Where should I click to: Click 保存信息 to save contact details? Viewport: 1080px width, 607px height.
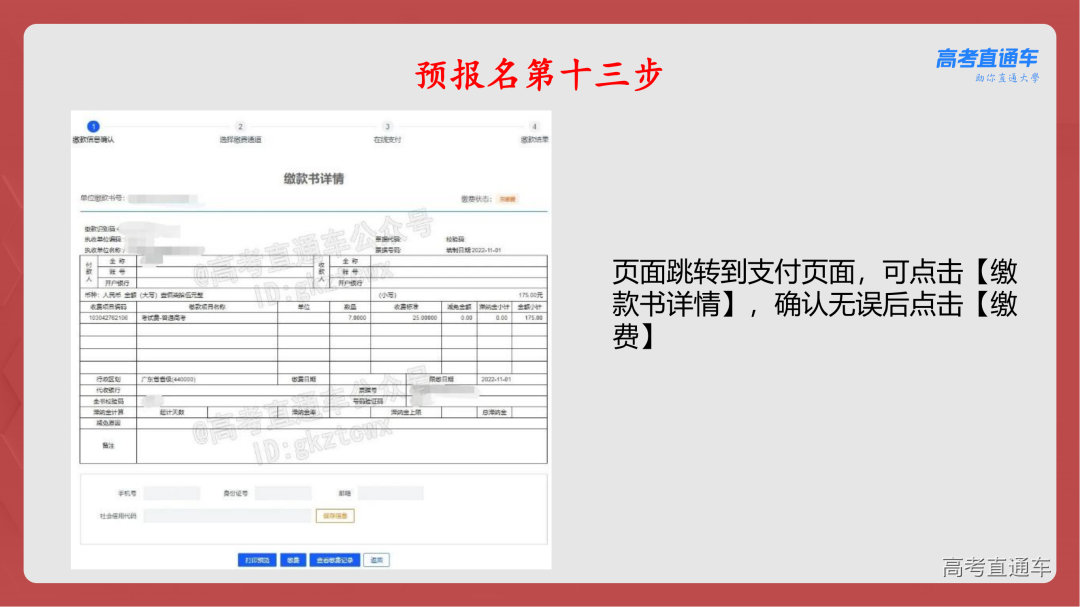337,516
